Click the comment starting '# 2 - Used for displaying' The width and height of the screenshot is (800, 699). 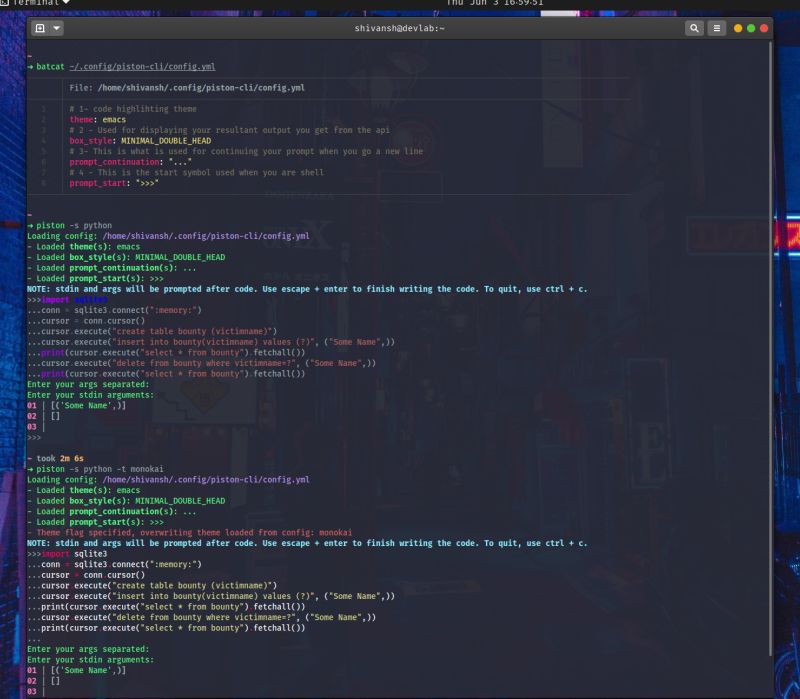[x=230, y=130]
